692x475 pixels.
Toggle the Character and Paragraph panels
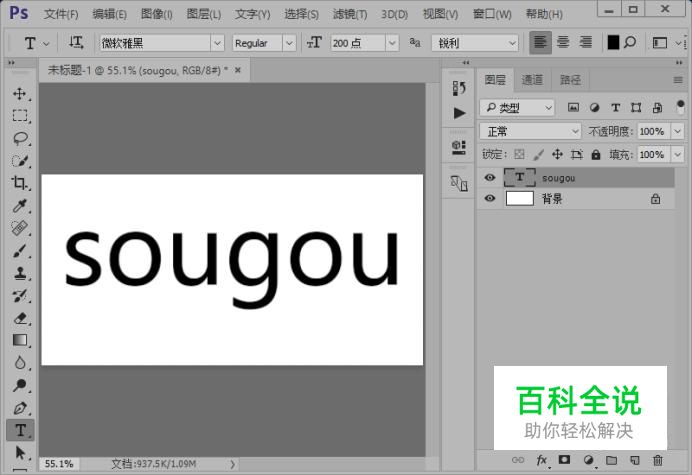[x=659, y=43]
